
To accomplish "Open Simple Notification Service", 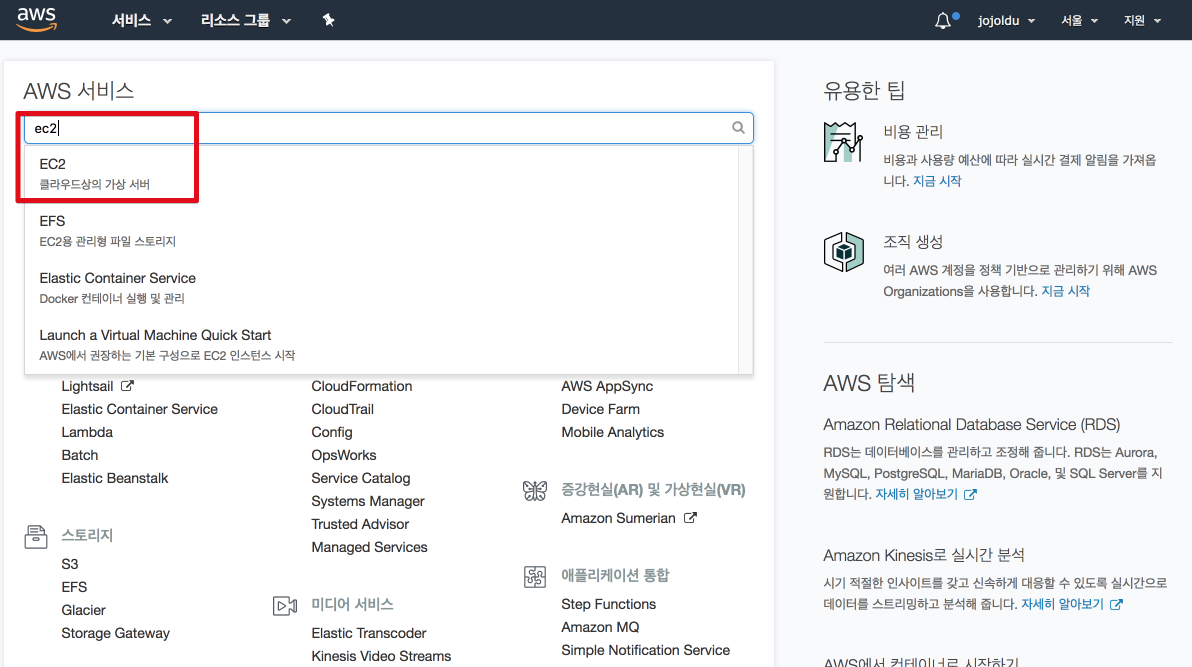I will tap(645, 650).
